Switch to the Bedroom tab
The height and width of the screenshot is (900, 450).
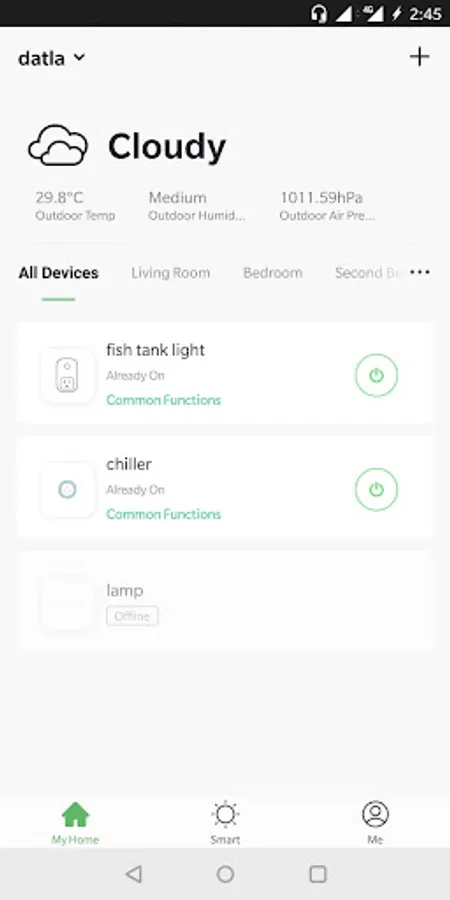click(273, 273)
